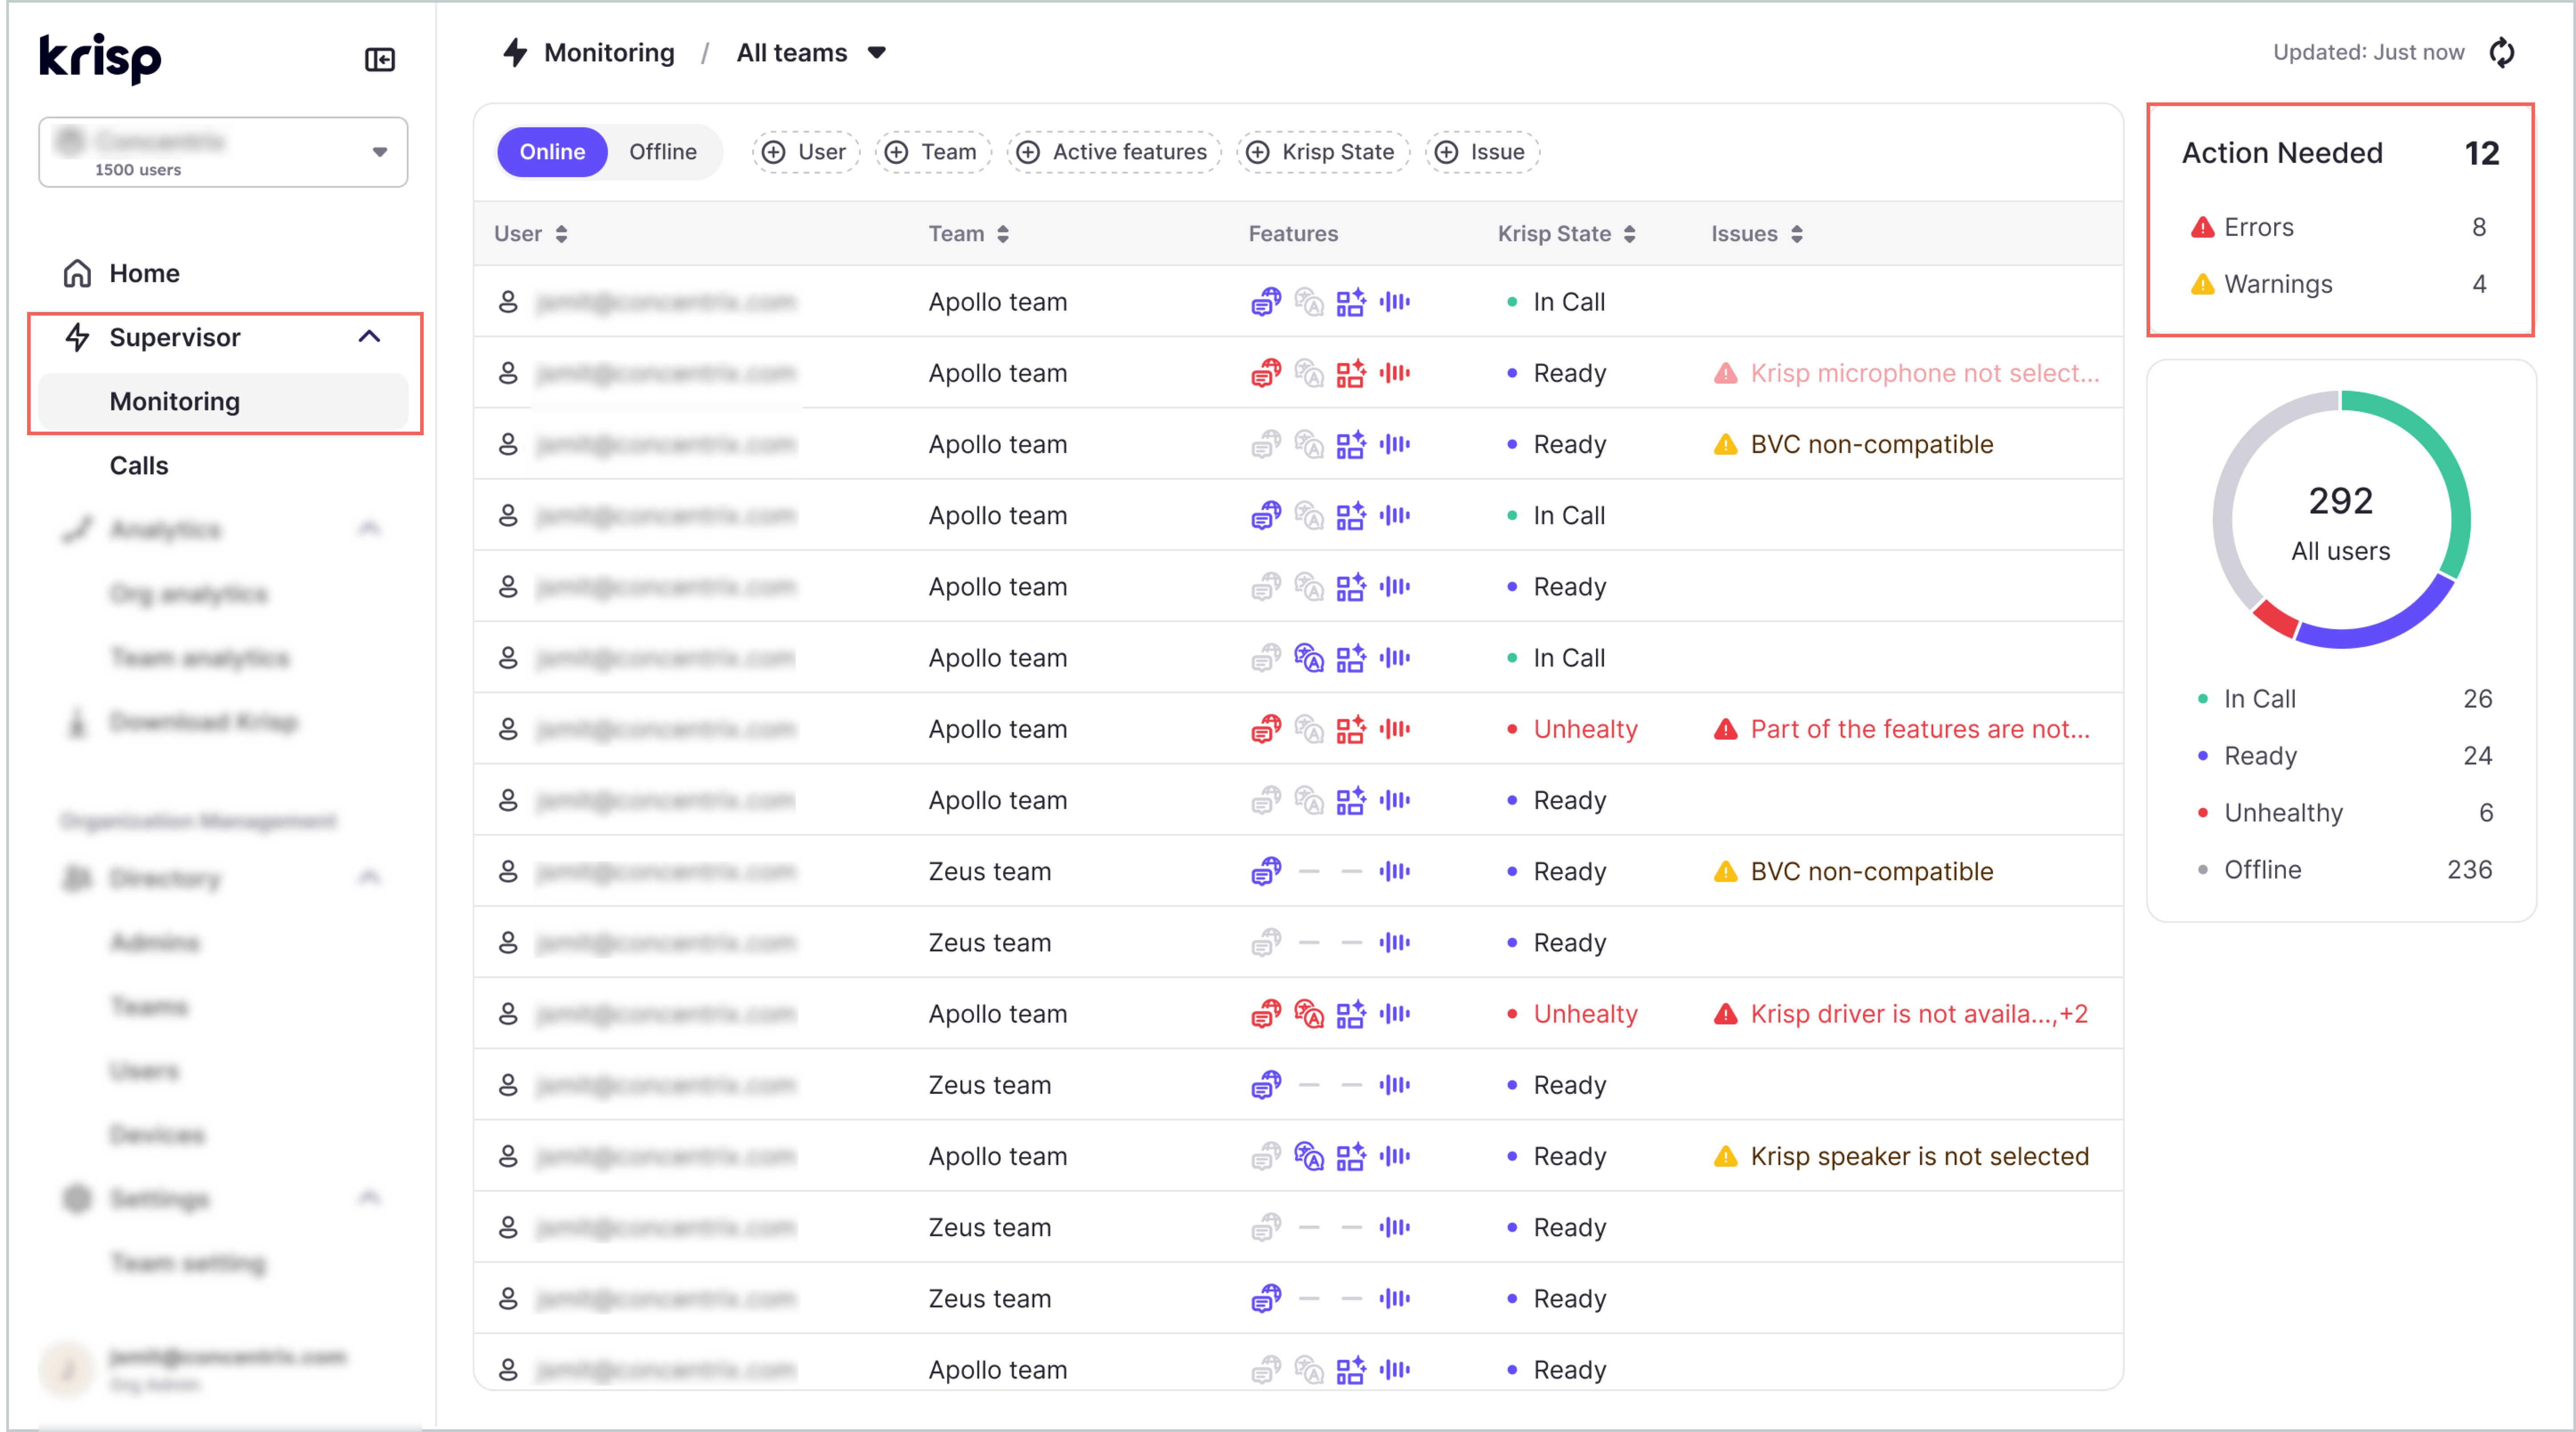Click red chat feature icon in Krisp microphone row
This screenshot has height=1432, width=2576.
(x=1266, y=373)
